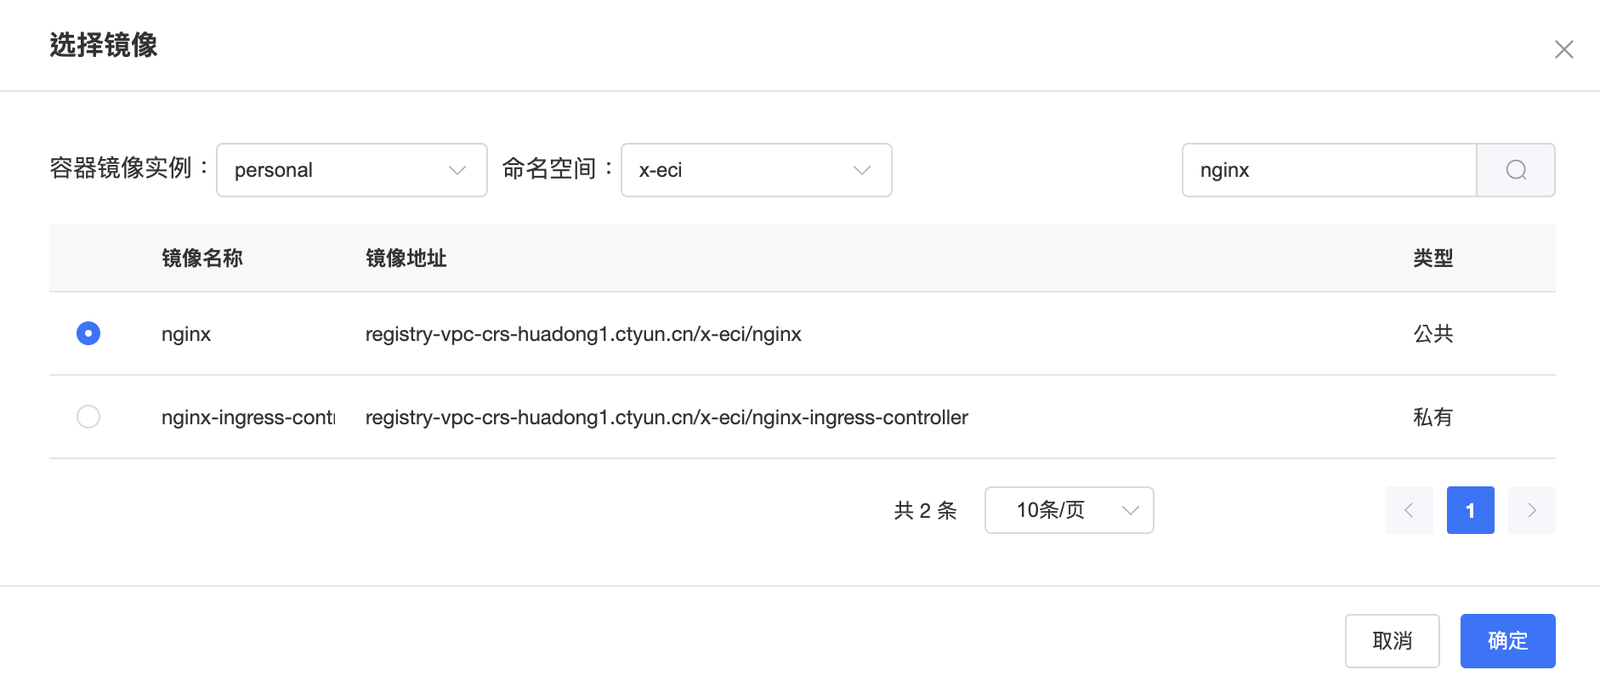This screenshot has height=687, width=1600.
Task: Click the truncated nginx-ingress-controller image name
Action: click(247, 417)
